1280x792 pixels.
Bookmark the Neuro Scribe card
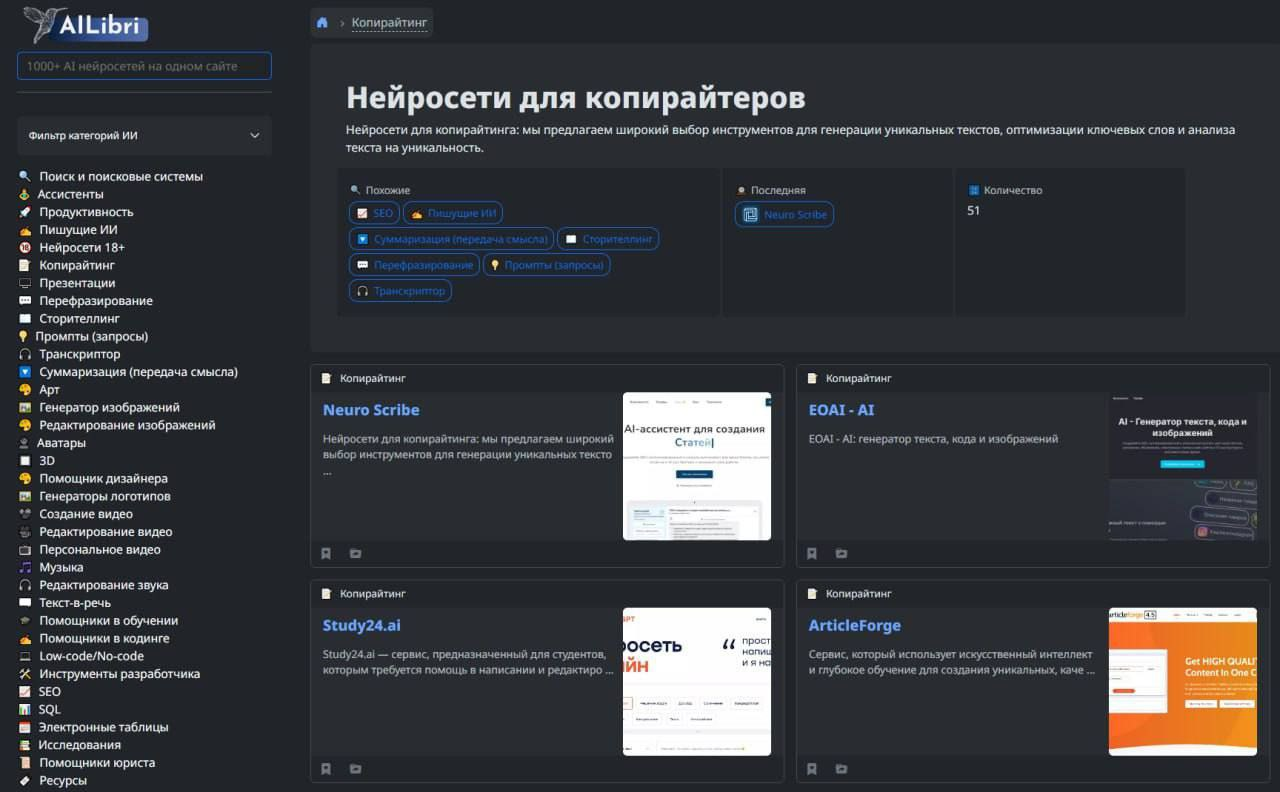(326, 553)
